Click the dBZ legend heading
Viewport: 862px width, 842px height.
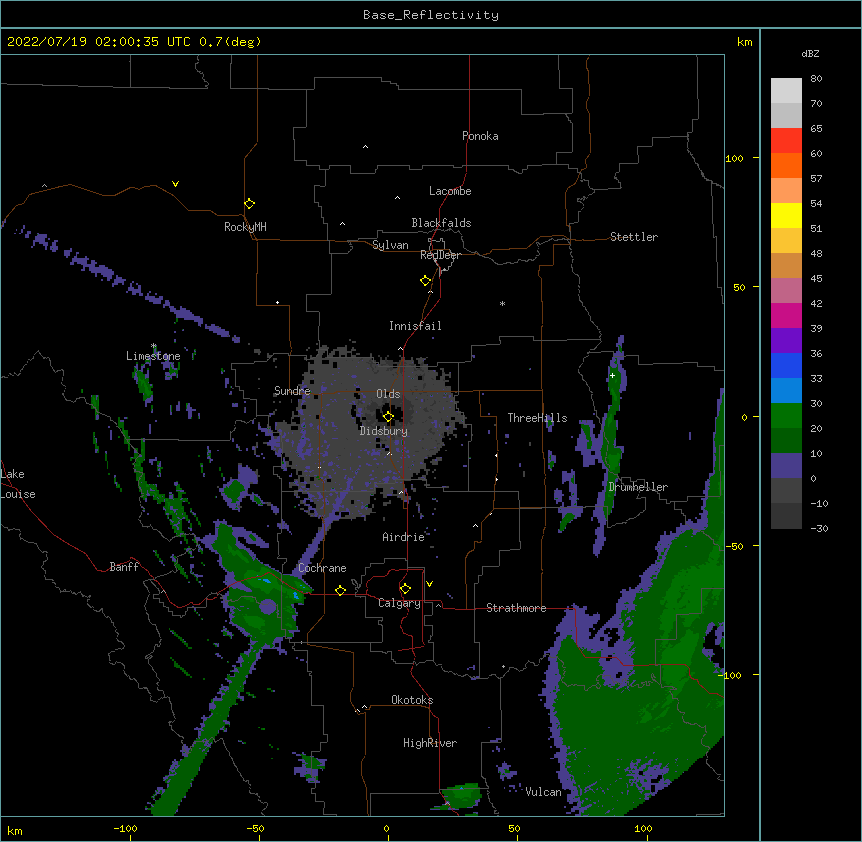coord(810,53)
